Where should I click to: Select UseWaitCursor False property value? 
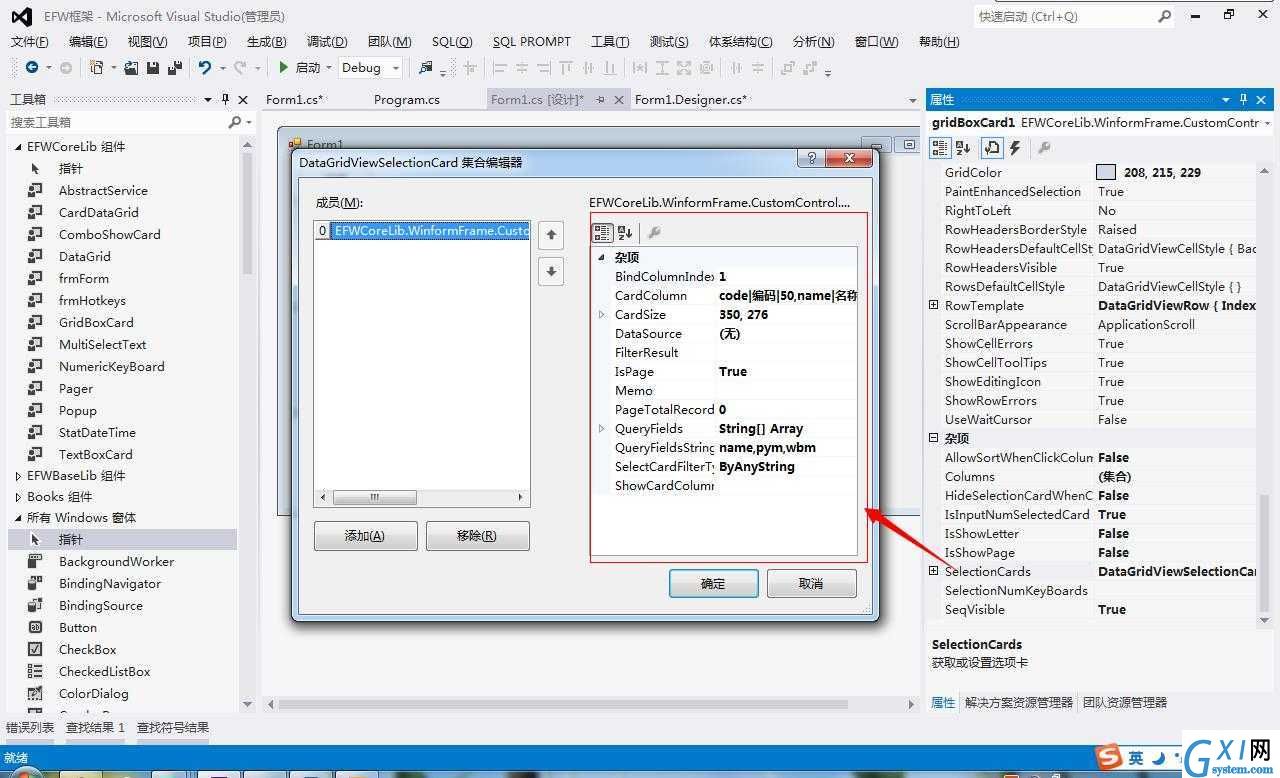pos(1112,419)
